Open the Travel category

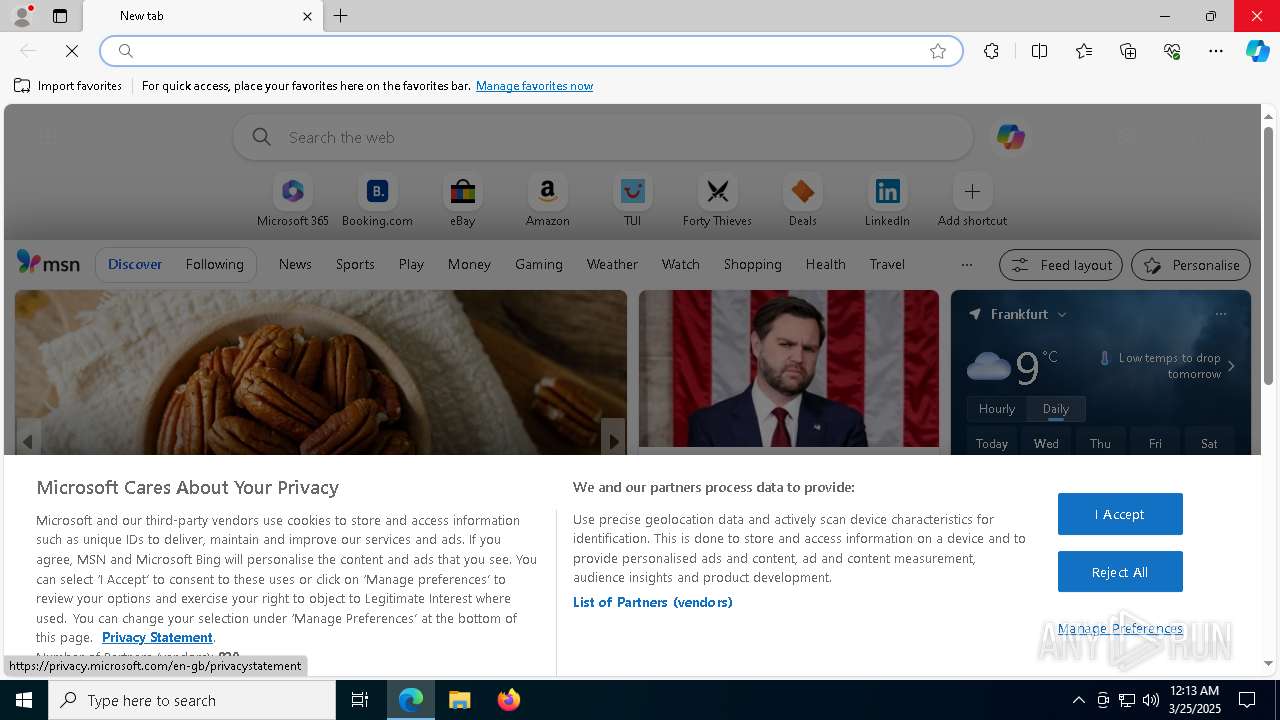tap(887, 264)
